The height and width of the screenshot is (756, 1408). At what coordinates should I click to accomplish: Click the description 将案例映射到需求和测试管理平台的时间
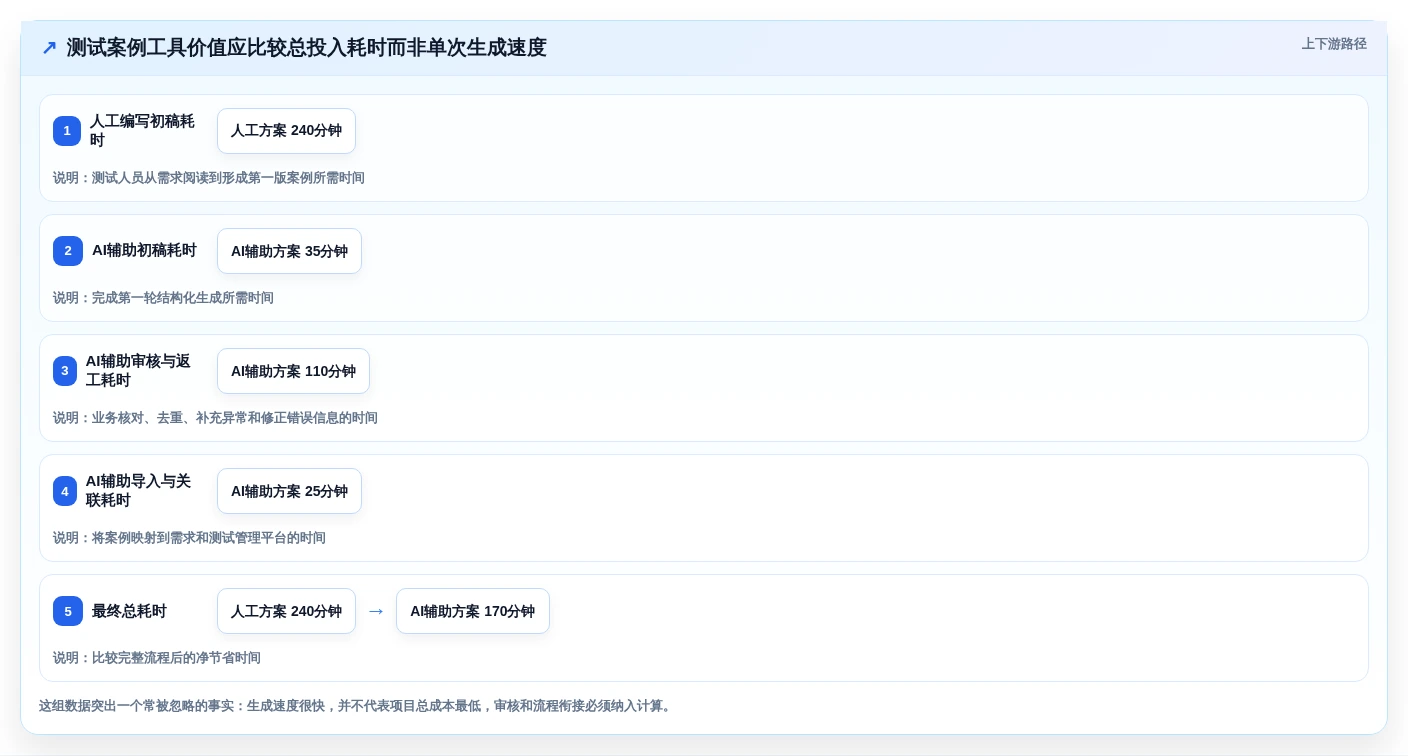[x=189, y=538]
